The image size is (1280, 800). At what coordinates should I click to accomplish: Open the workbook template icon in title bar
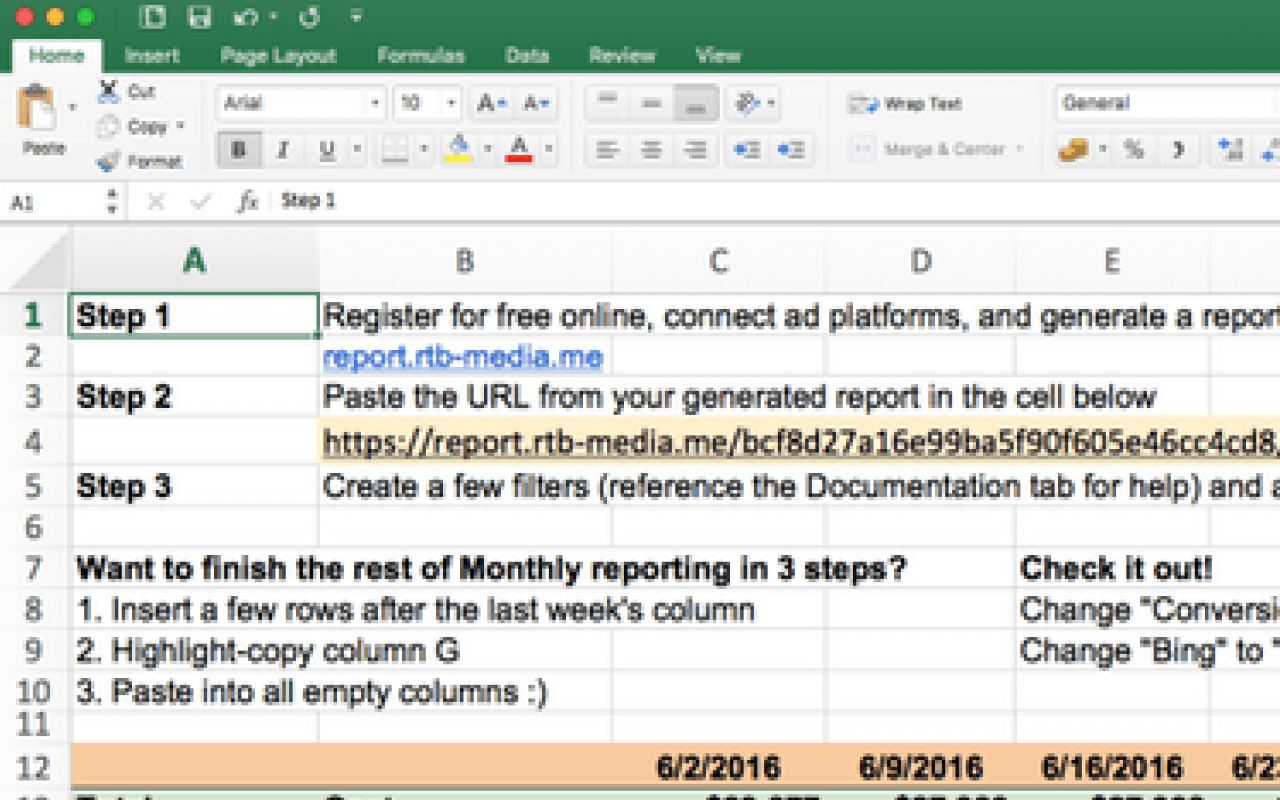pyautogui.click(x=153, y=17)
